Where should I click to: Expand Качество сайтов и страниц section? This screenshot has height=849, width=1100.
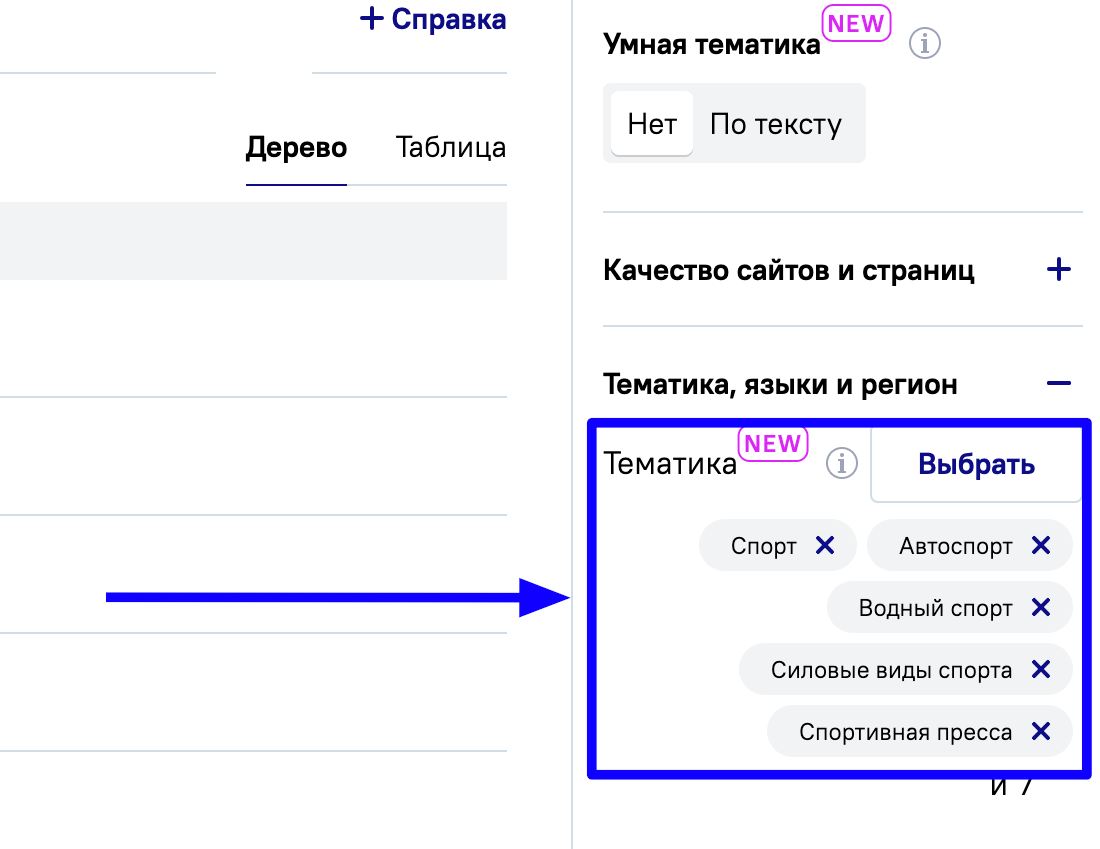[1058, 270]
